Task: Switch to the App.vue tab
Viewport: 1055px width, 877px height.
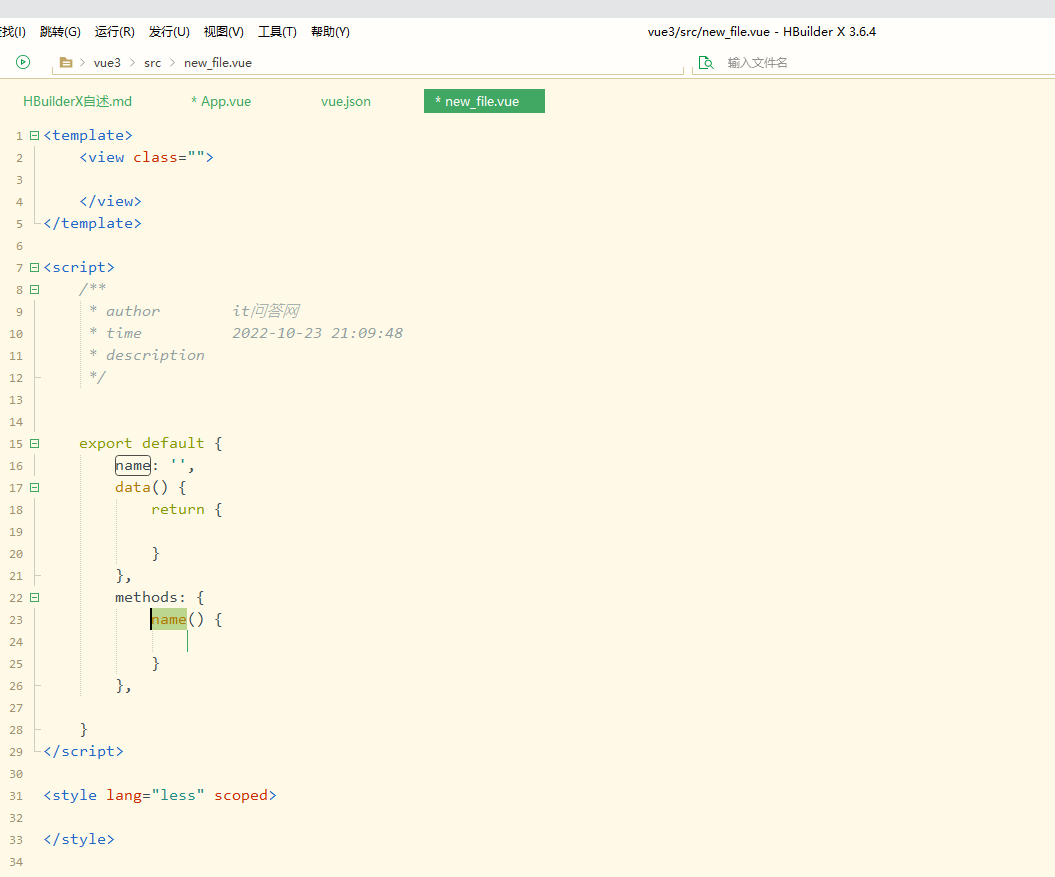Action: click(x=221, y=101)
